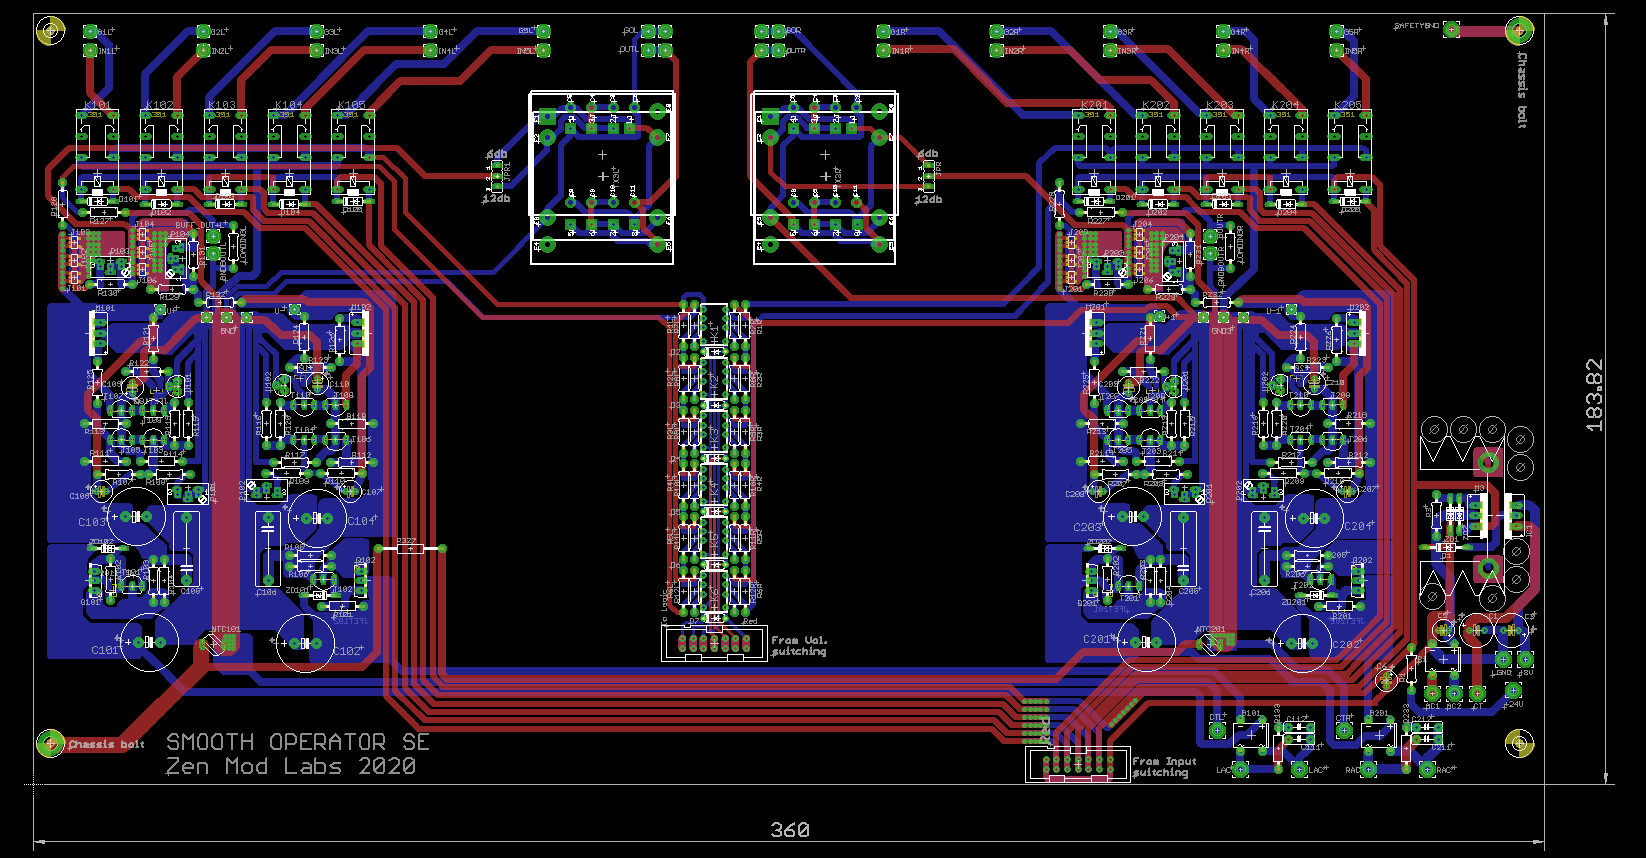Select capacitor C101
The image size is (1646, 858).
148,642
